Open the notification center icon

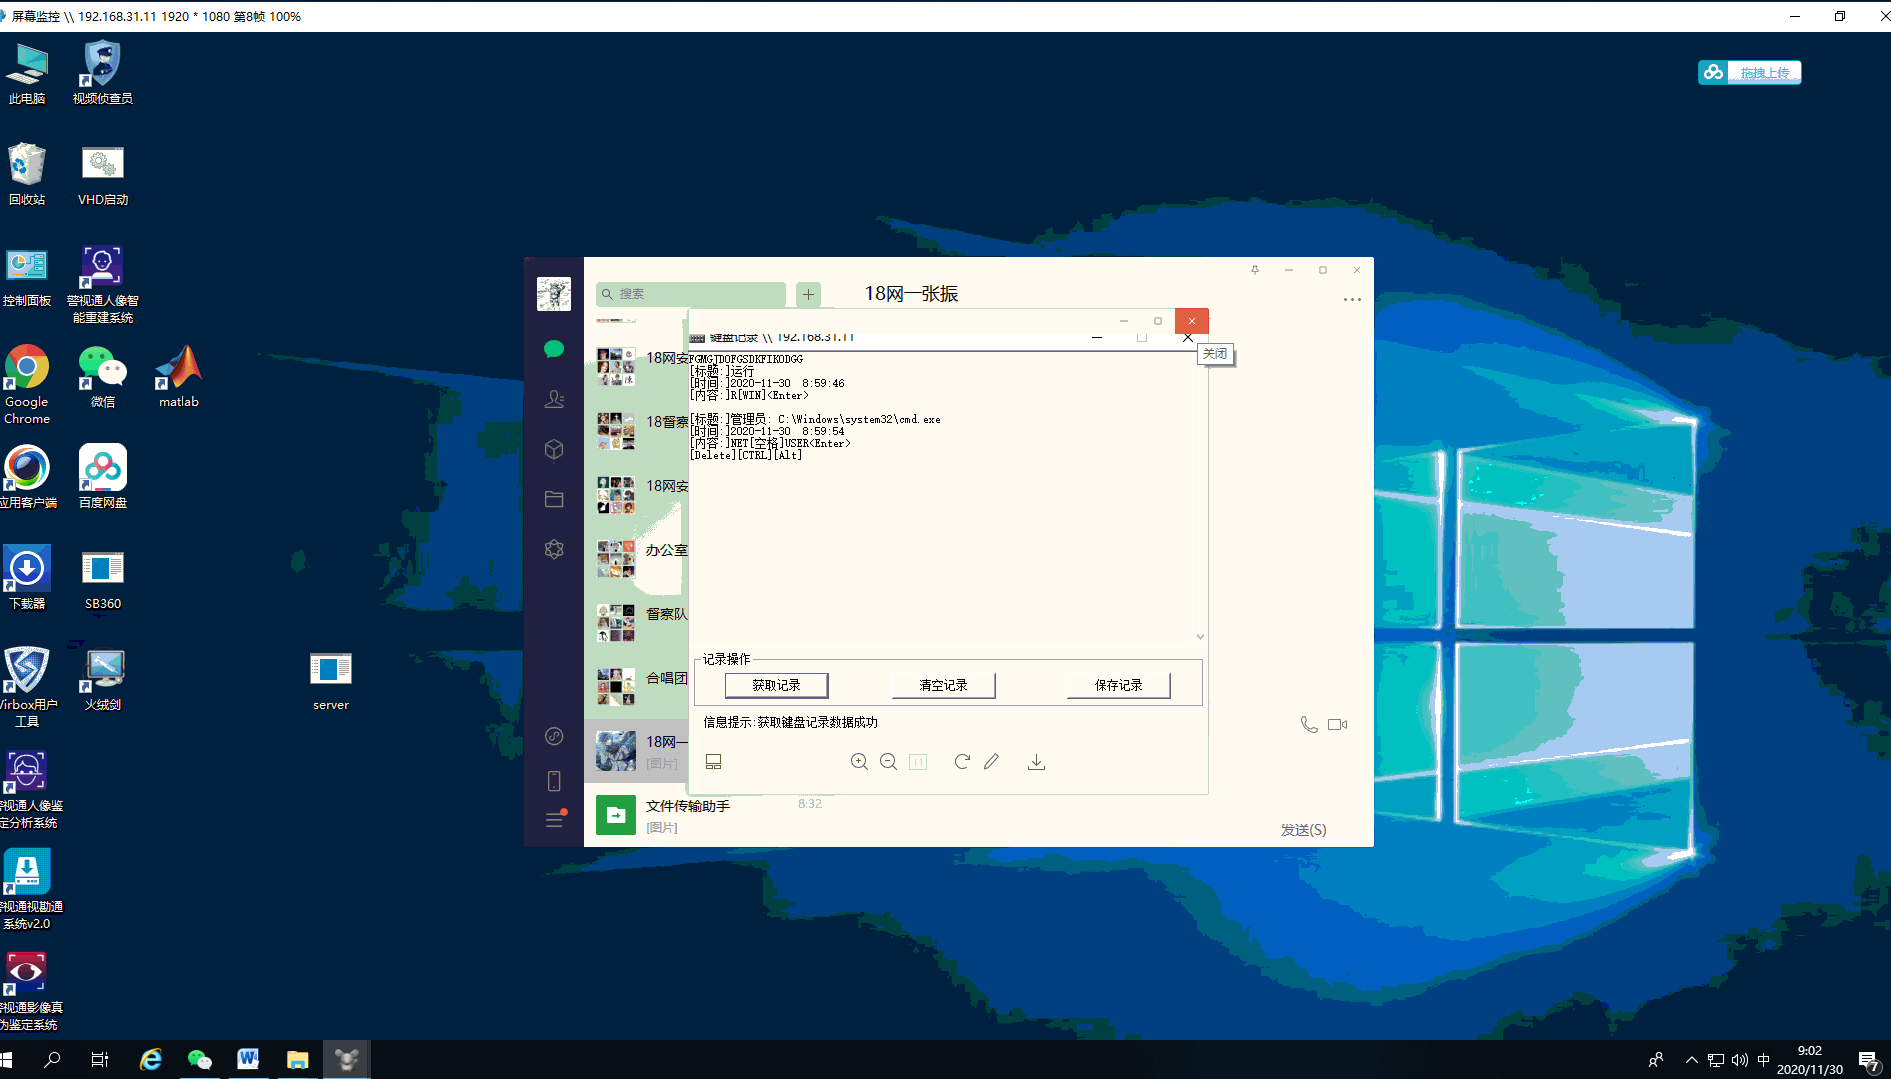[x=1869, y=1061]
